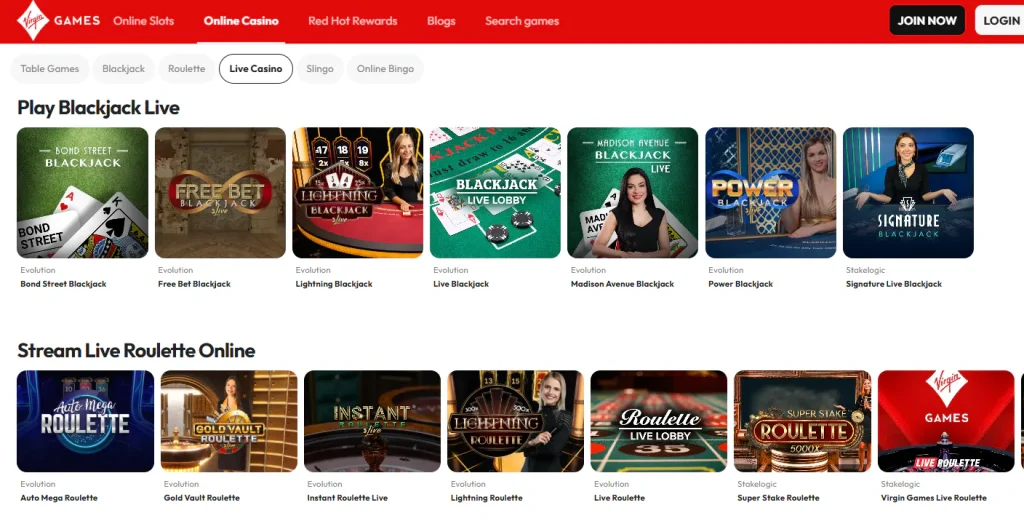
Task: Click the Live Blackjack title text
Action: tap(461, 284)
